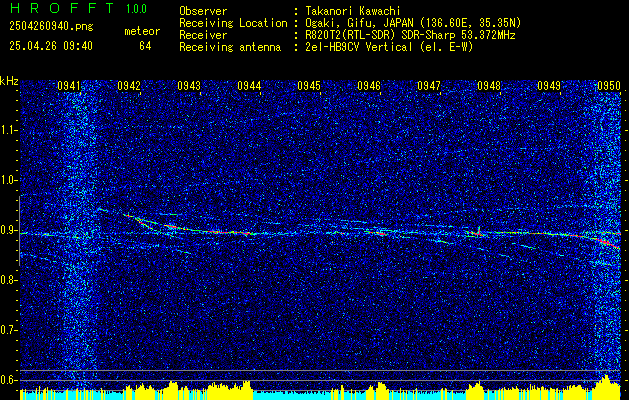Click the 0943 time marker

tap(189, 85)
